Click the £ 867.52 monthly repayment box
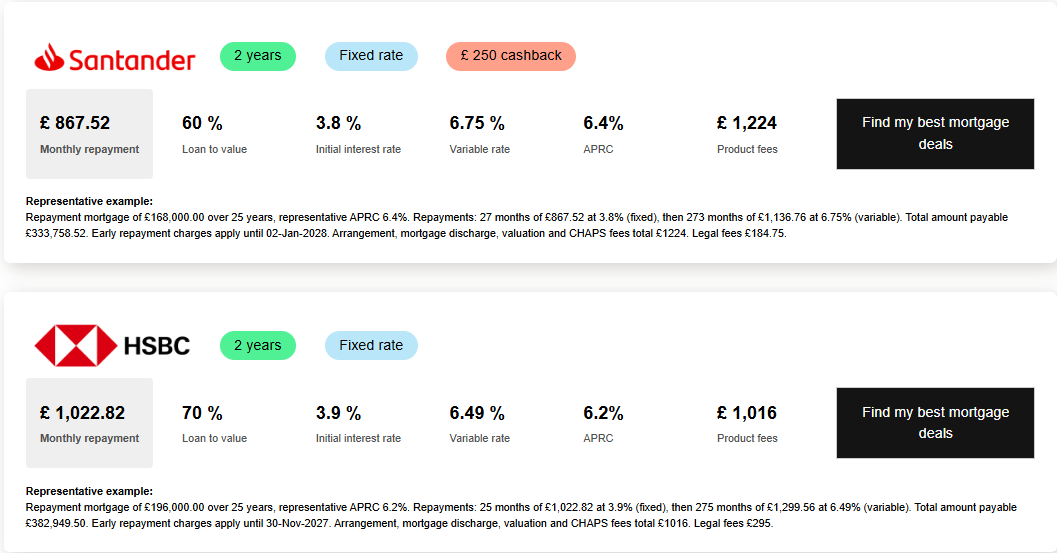 click(89, 134)
